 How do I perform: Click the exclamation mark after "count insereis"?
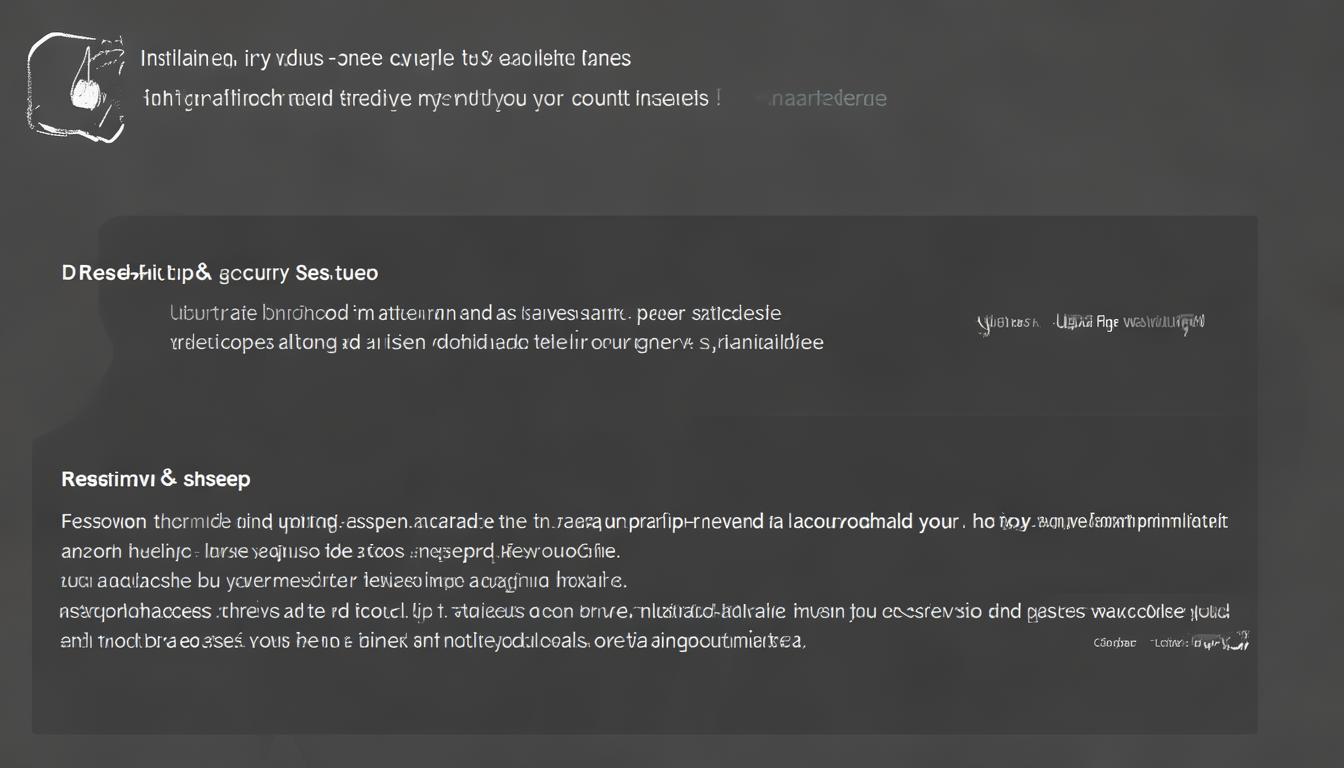tap(717, 98)
